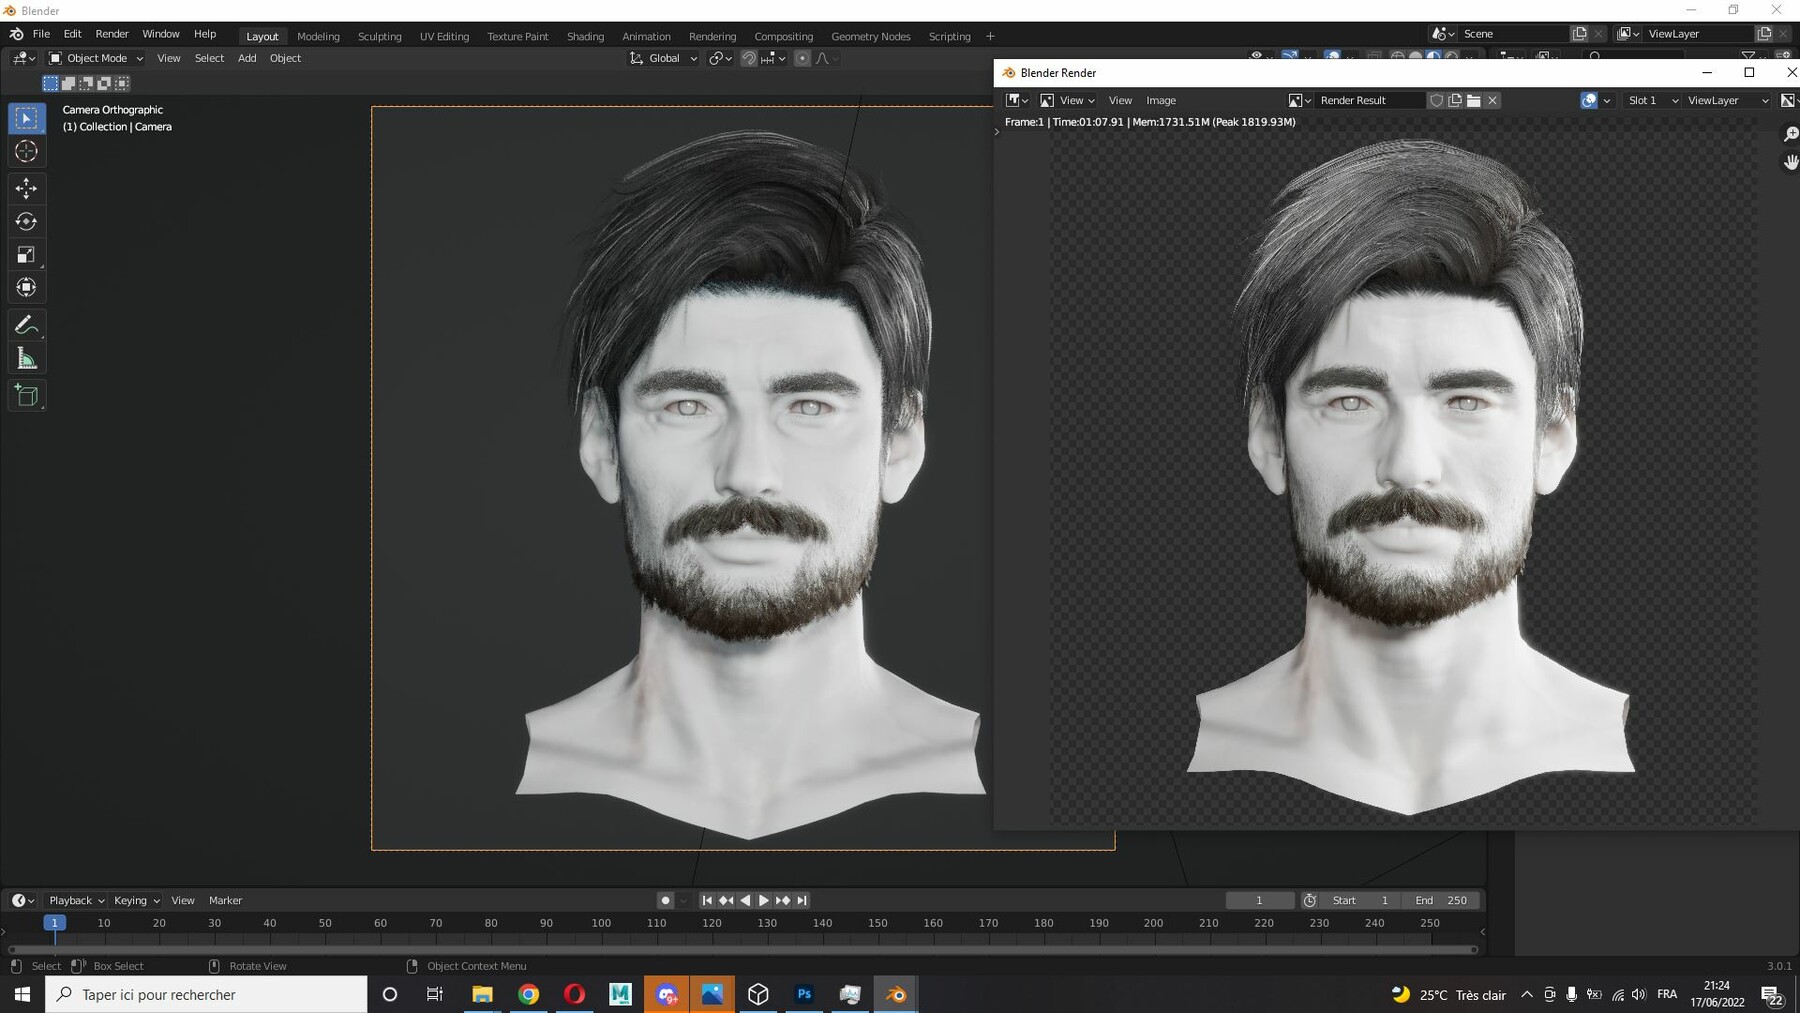The width and height of the screenshot is (1800, 1013).
Task: Click the Blender logo menu icon
Action: (16, 34)
